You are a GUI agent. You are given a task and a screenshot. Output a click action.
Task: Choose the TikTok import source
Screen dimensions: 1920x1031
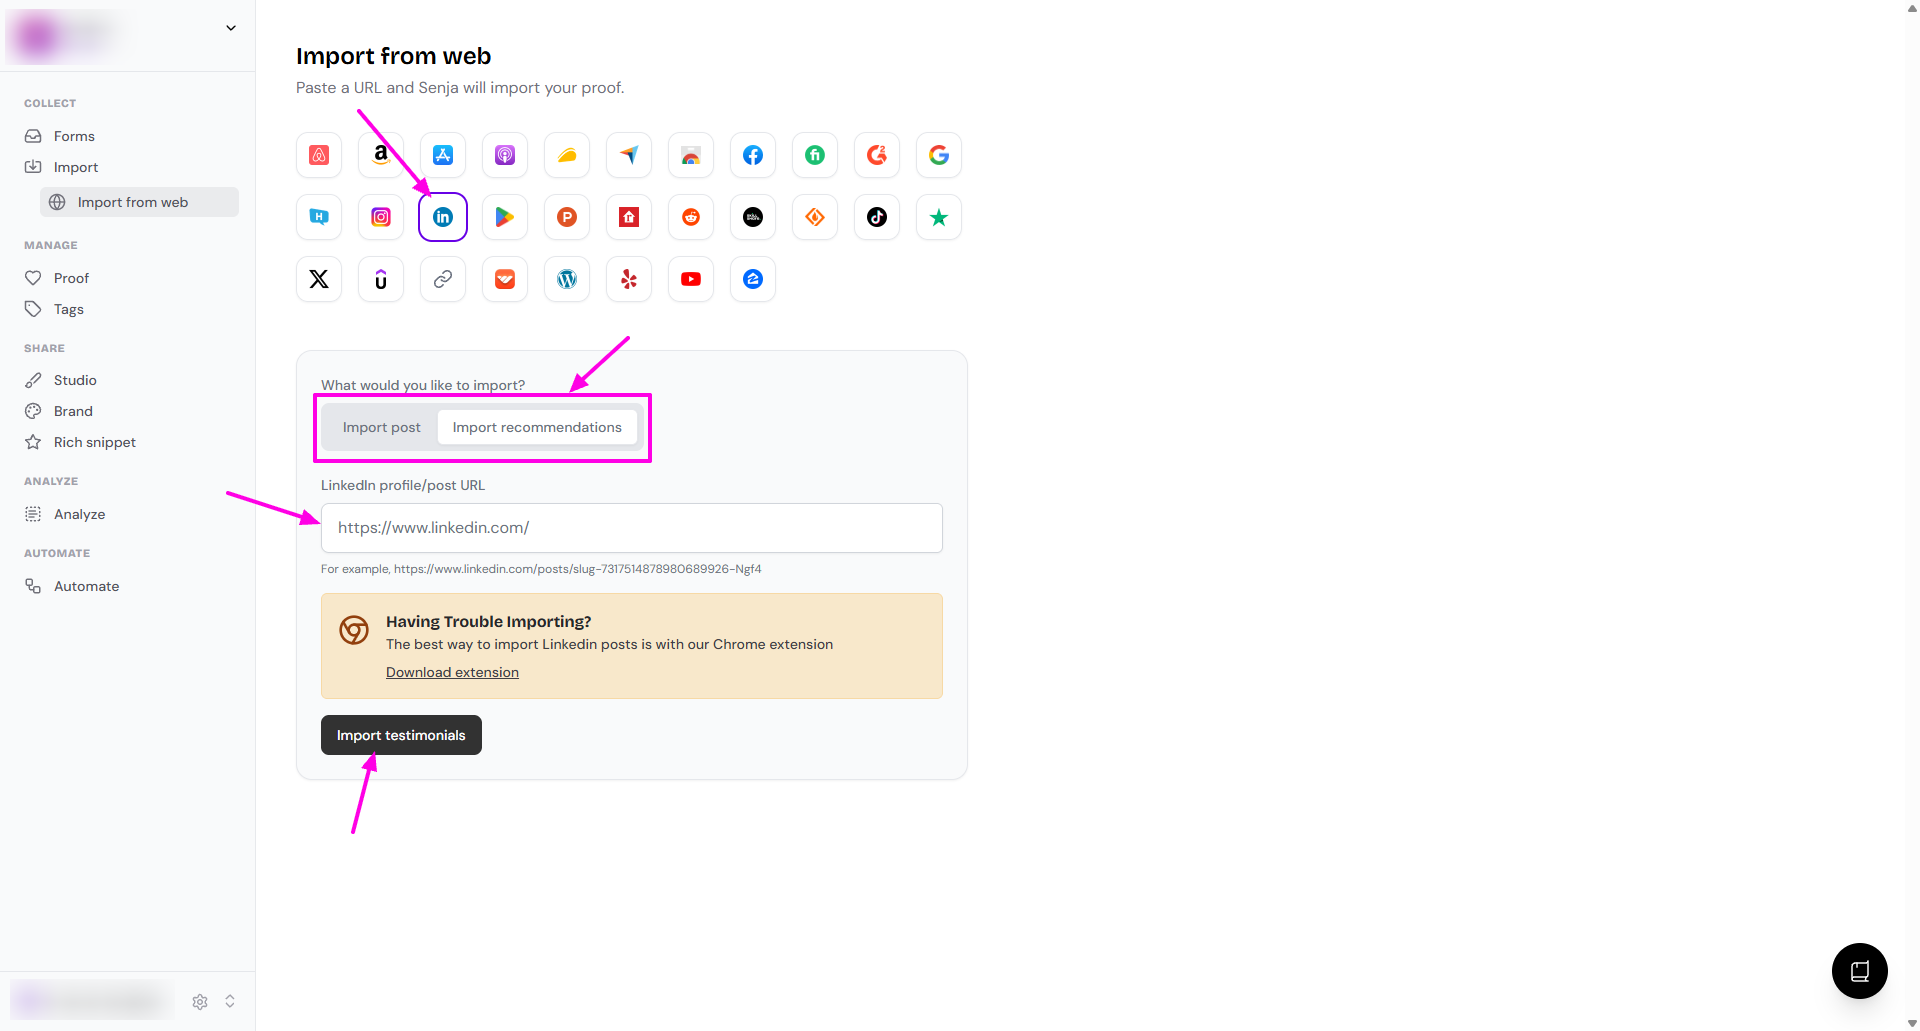tap(877, 217)
